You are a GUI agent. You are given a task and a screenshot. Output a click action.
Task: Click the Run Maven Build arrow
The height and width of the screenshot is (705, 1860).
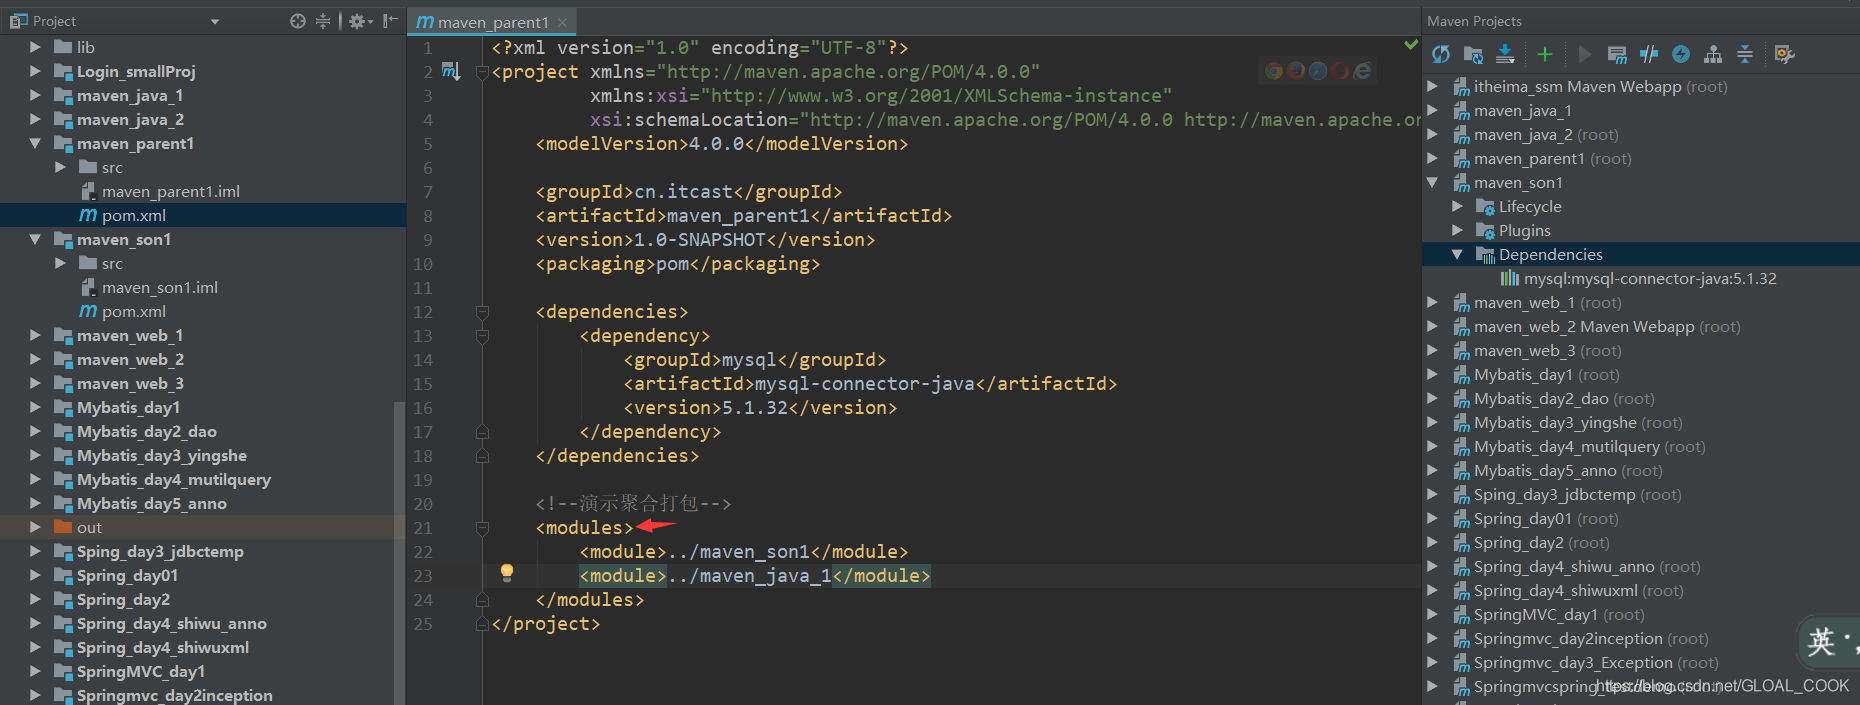1584,54
